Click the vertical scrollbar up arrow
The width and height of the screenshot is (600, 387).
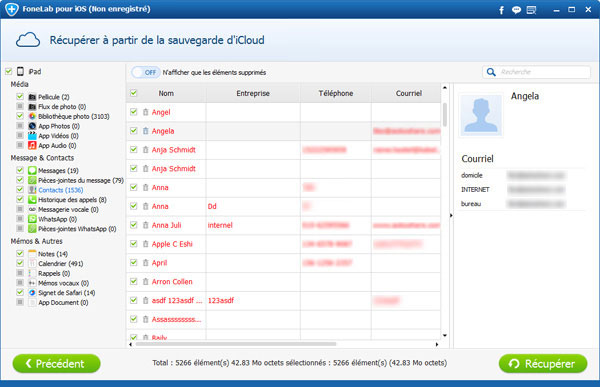coord(445,88)
